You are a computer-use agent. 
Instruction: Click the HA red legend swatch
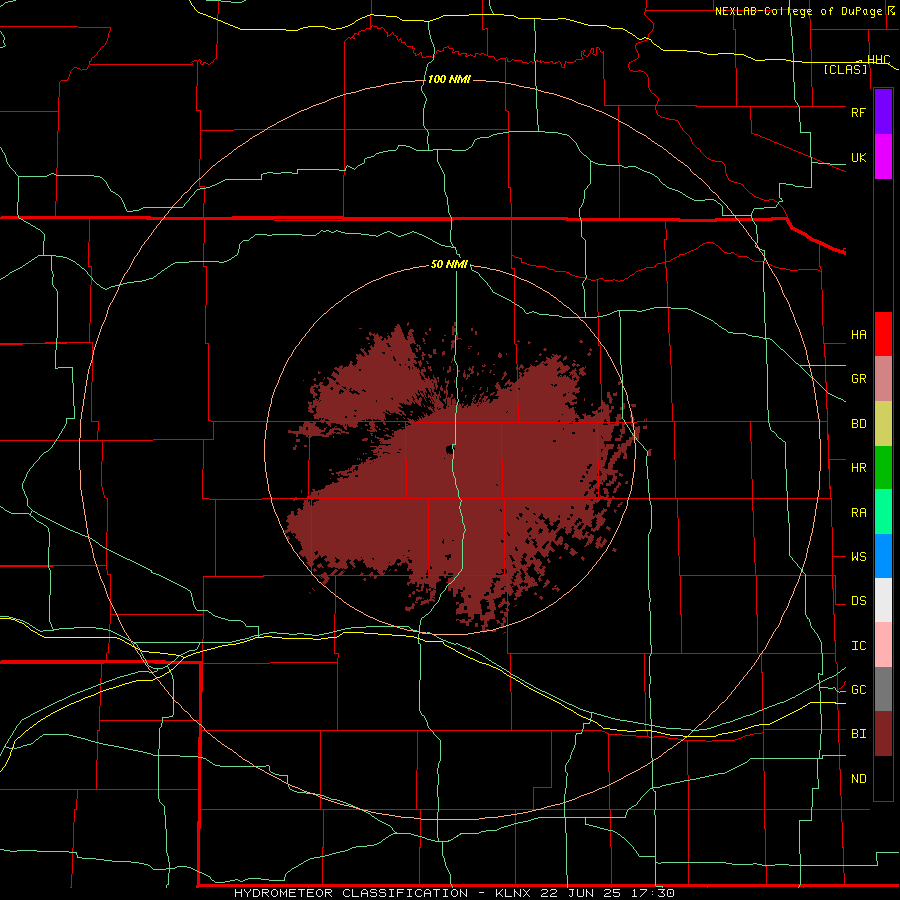883,334
